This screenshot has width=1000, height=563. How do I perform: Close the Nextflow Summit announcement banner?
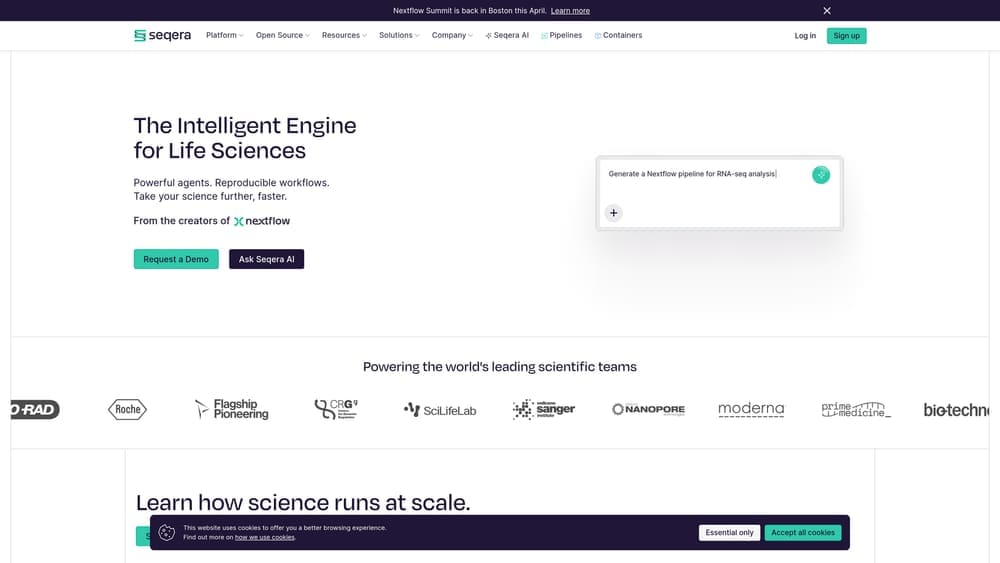coord(827,11)
